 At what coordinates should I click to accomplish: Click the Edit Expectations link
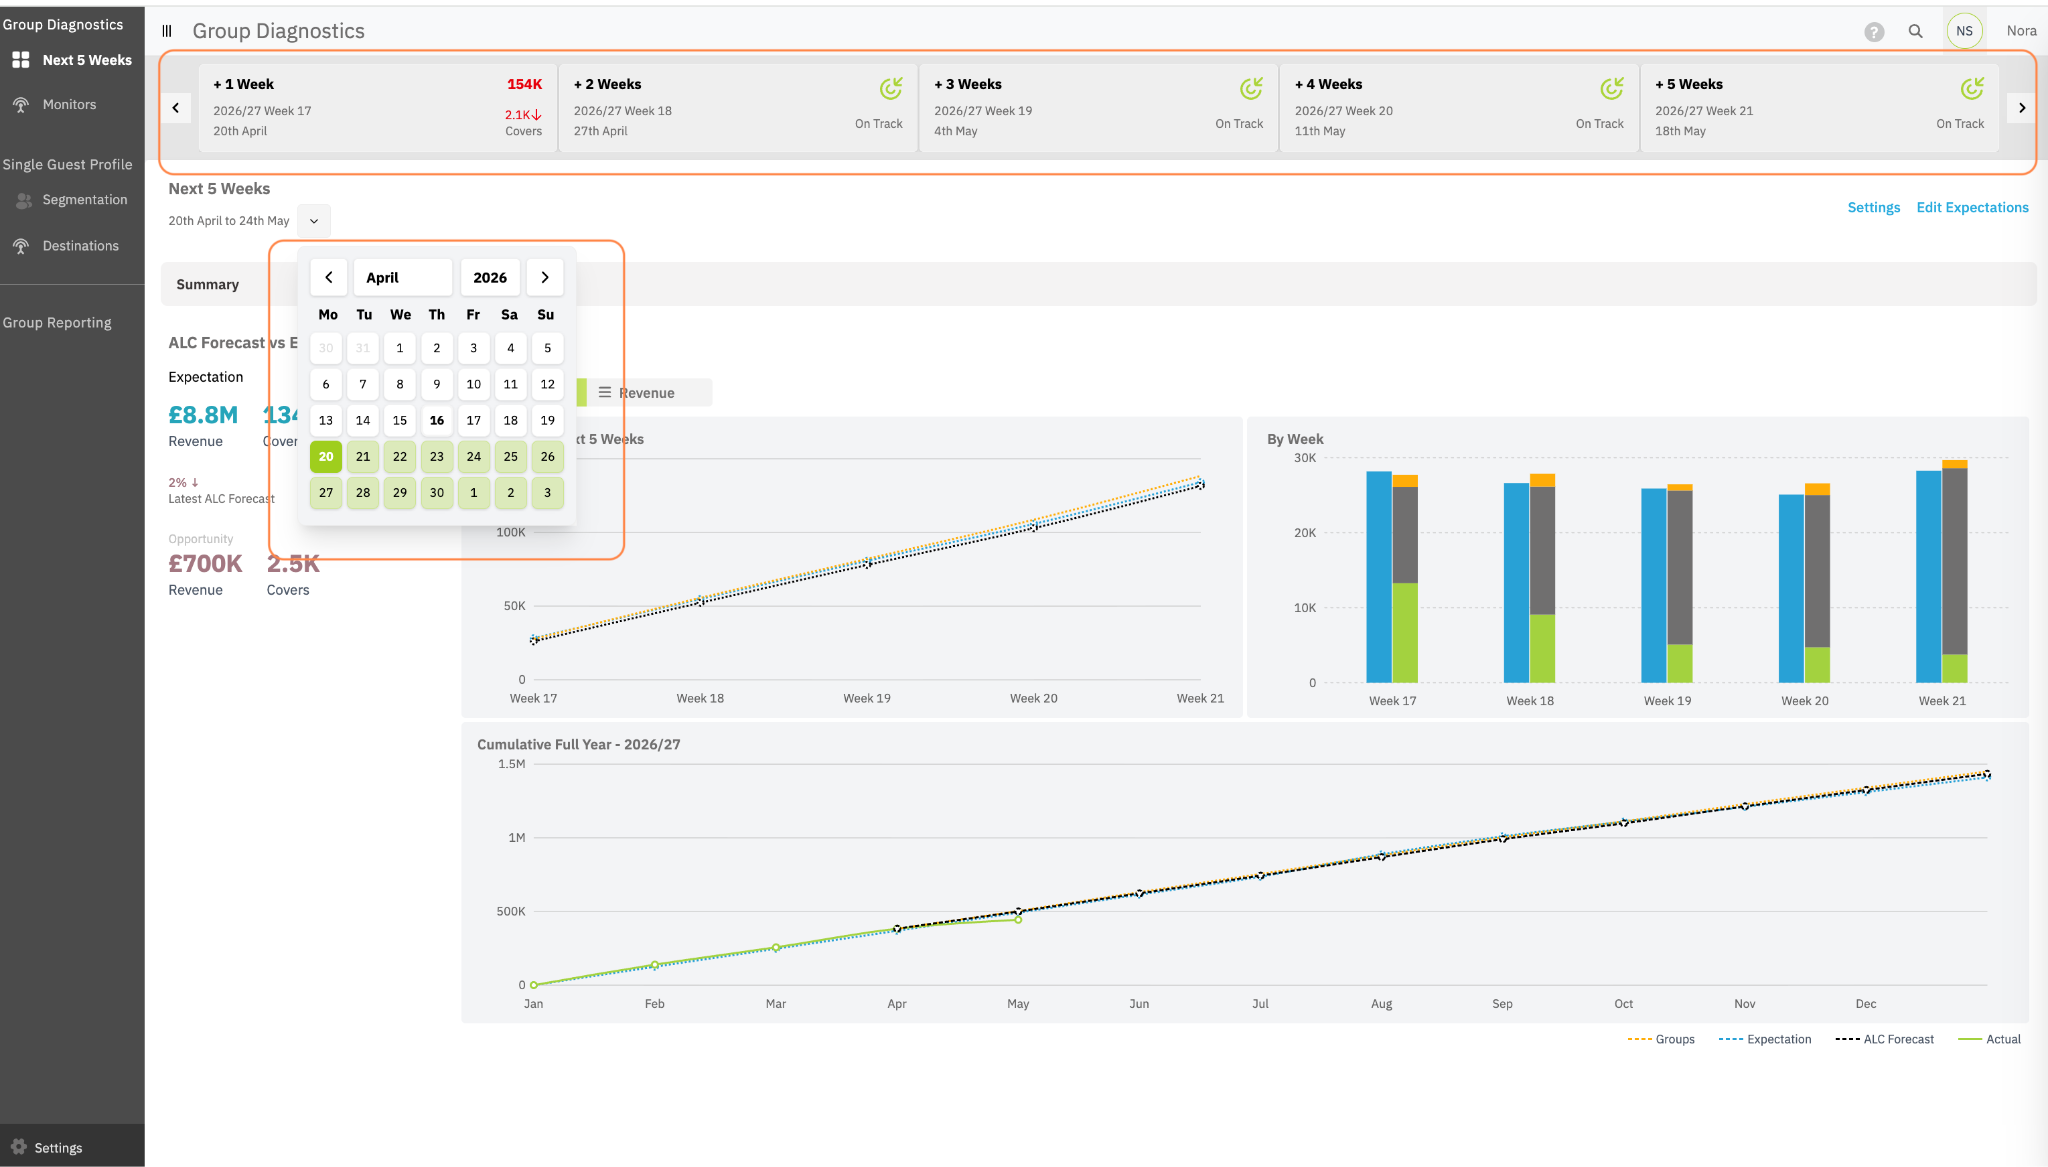pos(1972,207)
